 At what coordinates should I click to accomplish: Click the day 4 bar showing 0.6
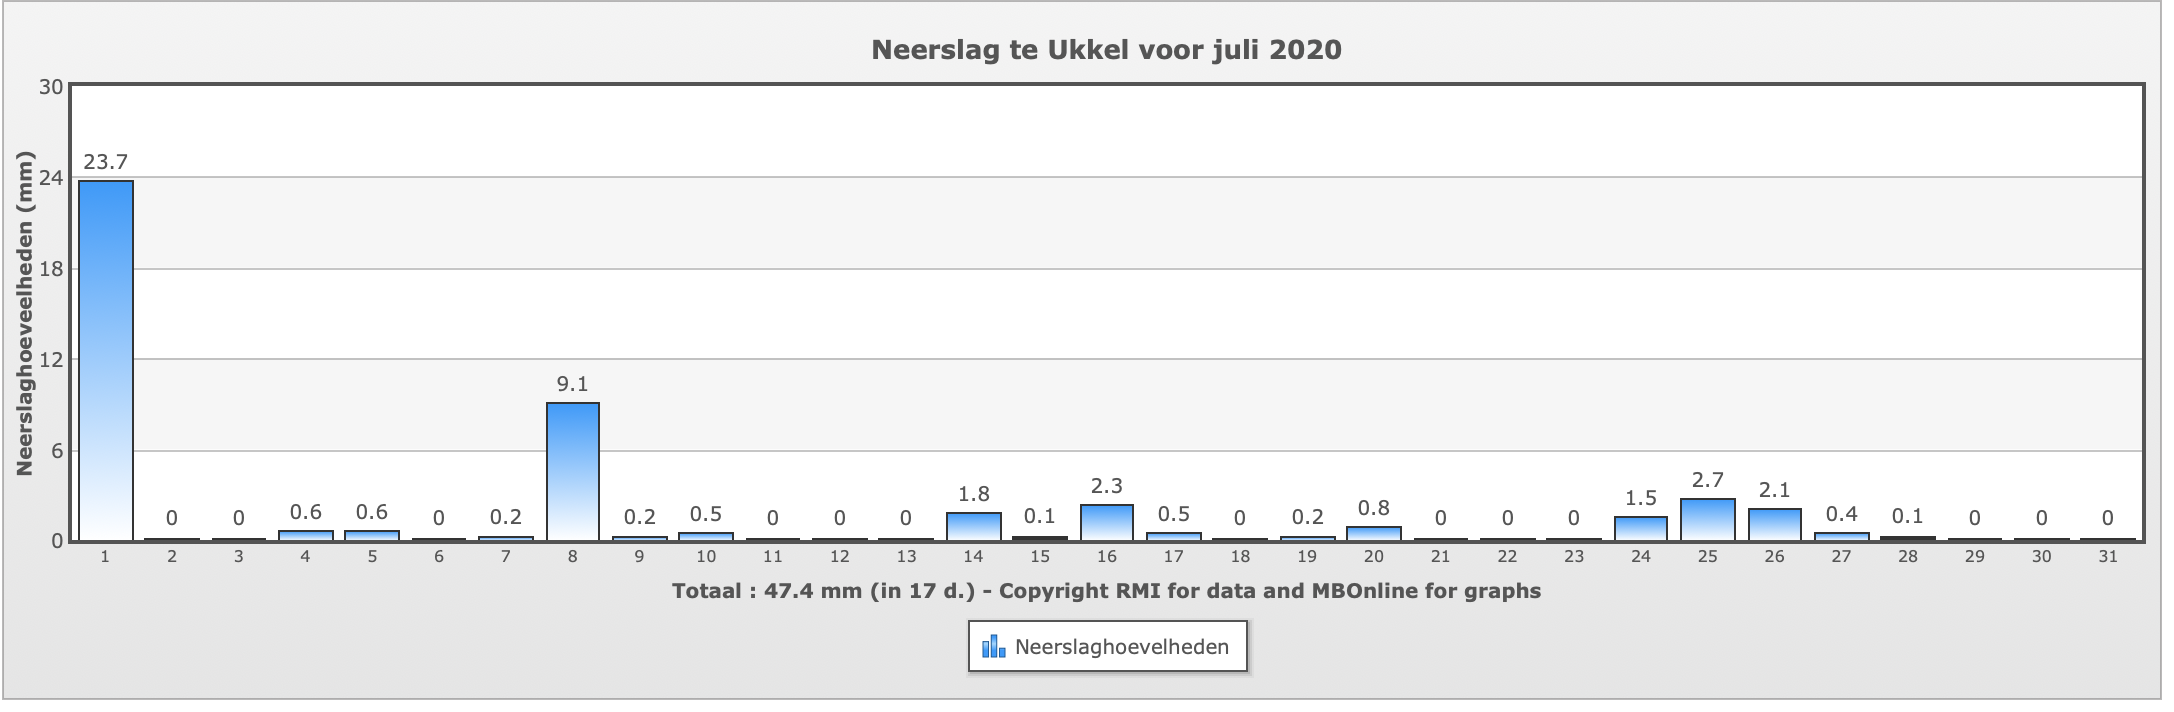tap(306, 535)
